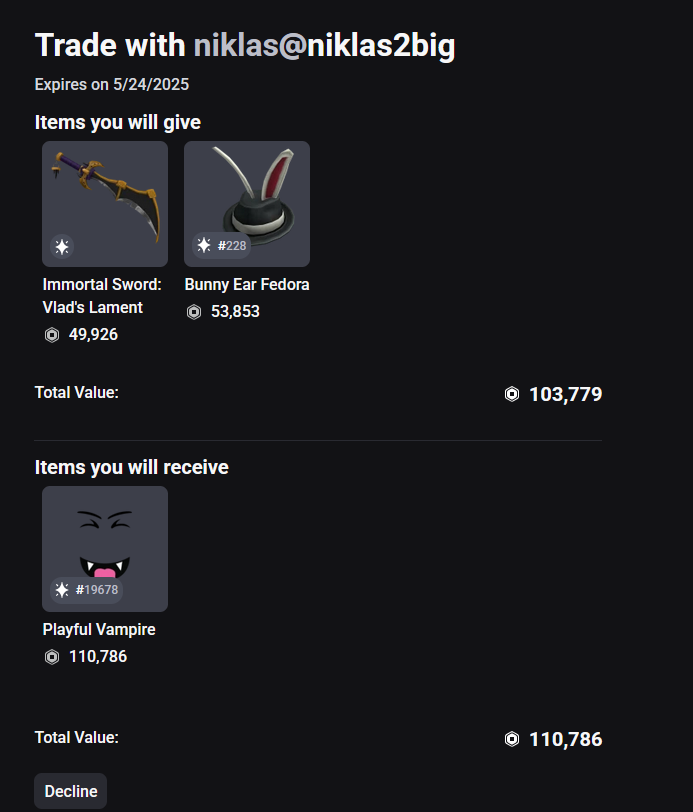693x812 pixels.
Task: Click the Bunny Ear Fedora thumbnail
Action: (x=246, y=203)
